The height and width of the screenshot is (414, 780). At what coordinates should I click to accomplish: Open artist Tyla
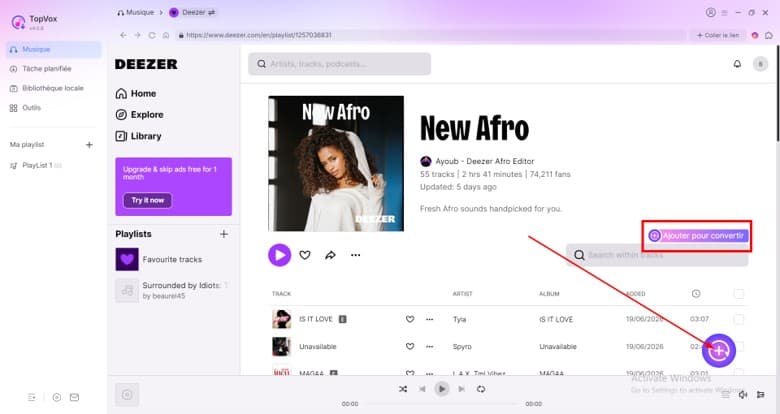pyautogui.click(x=460, y=319)
